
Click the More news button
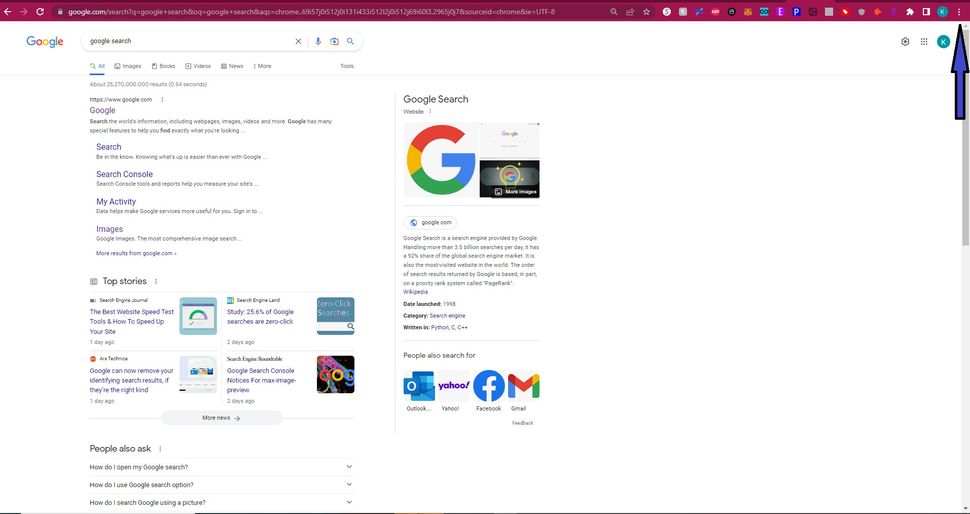click(x=221, y=418)
